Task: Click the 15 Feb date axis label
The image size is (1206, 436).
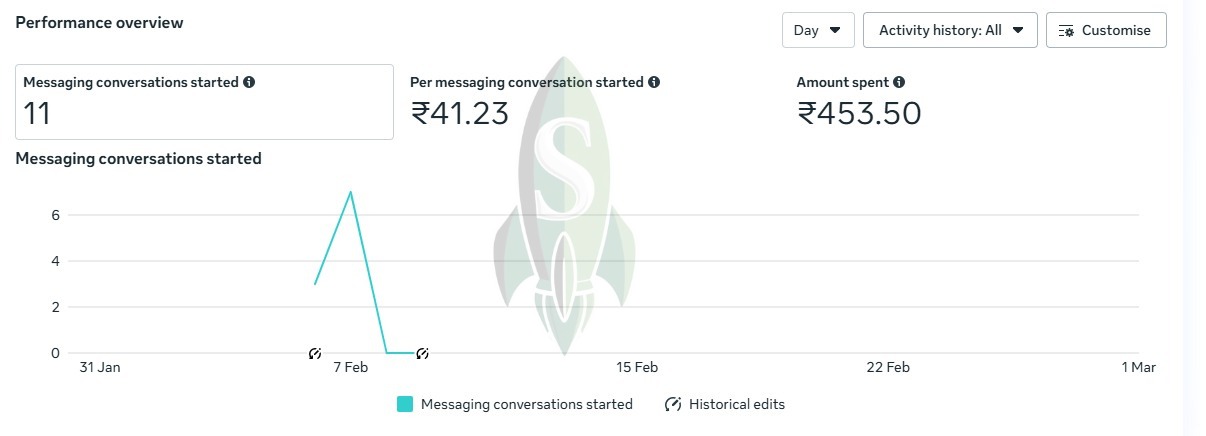Action: [637, 368]
